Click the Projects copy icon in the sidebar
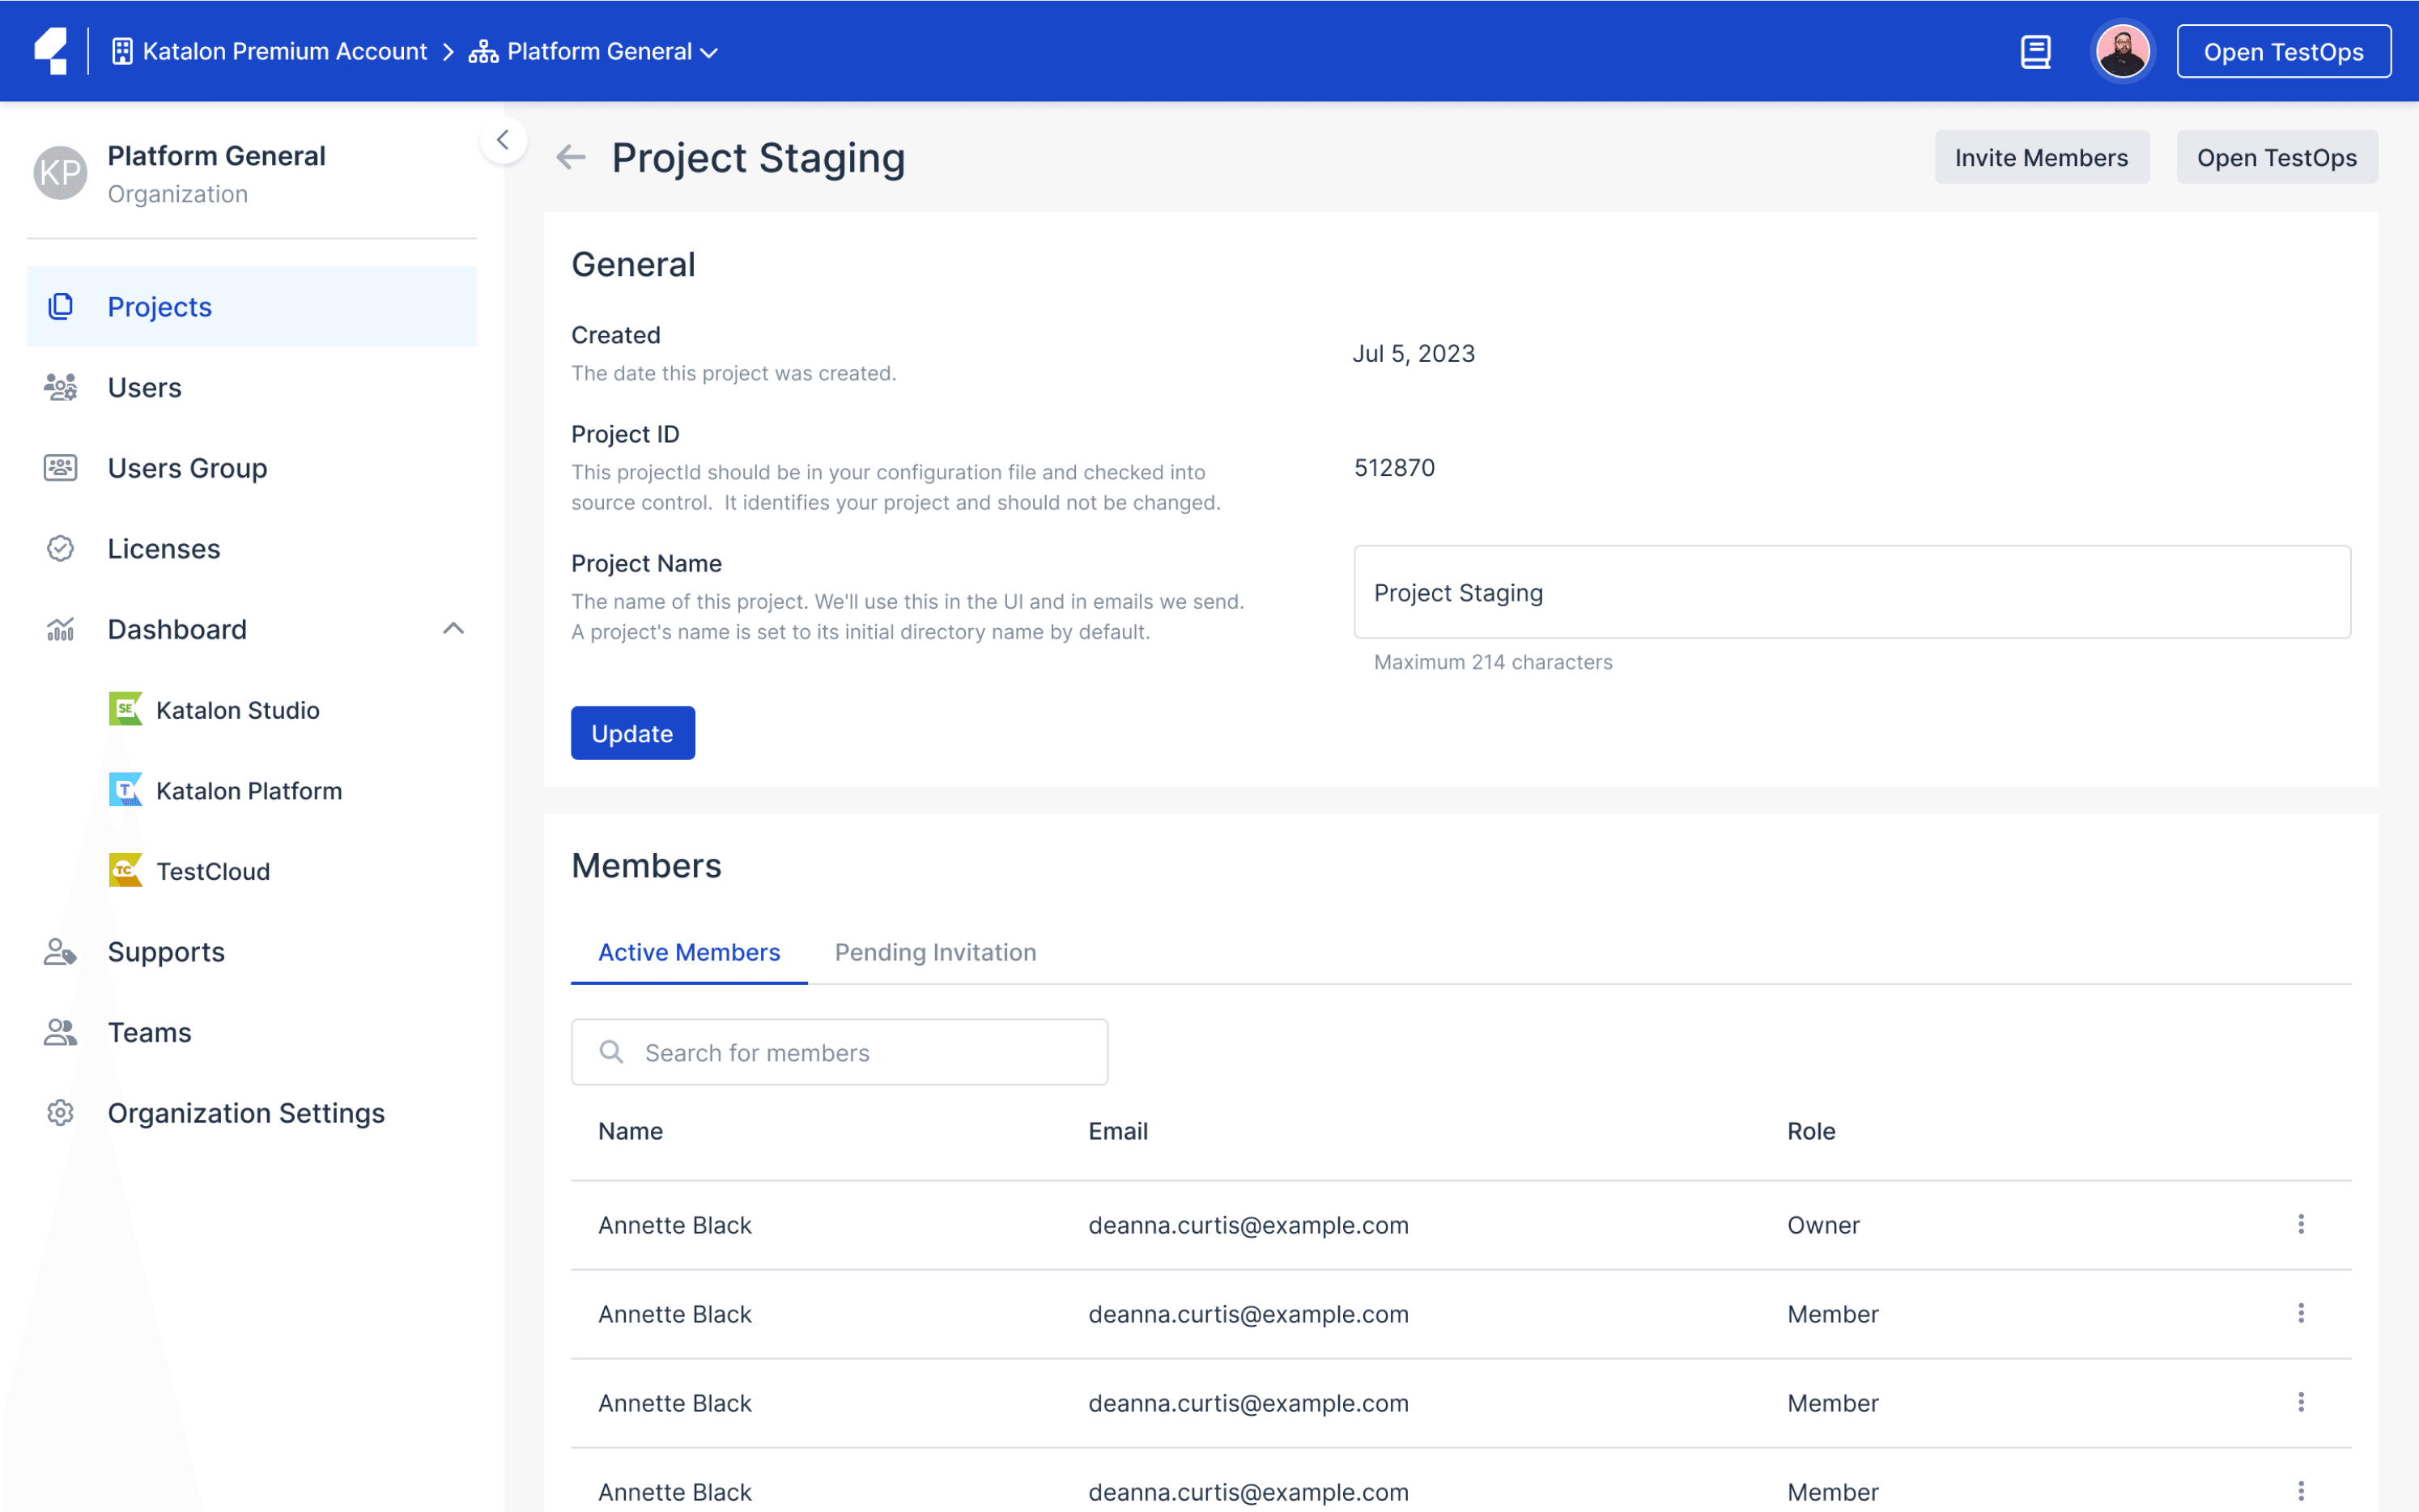 coord(60,306)
